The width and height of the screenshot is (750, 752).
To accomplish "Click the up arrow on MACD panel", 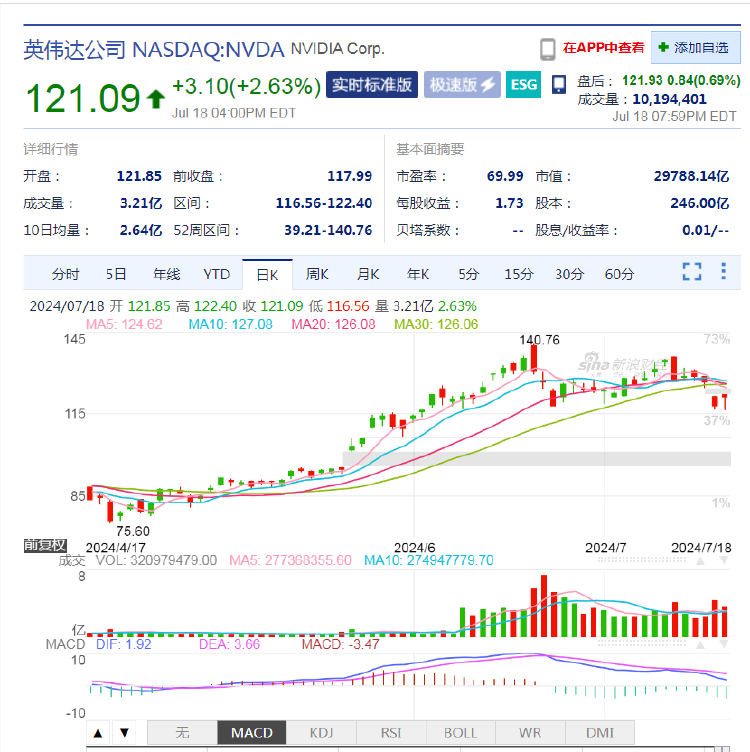I will [x=701, y=645].
